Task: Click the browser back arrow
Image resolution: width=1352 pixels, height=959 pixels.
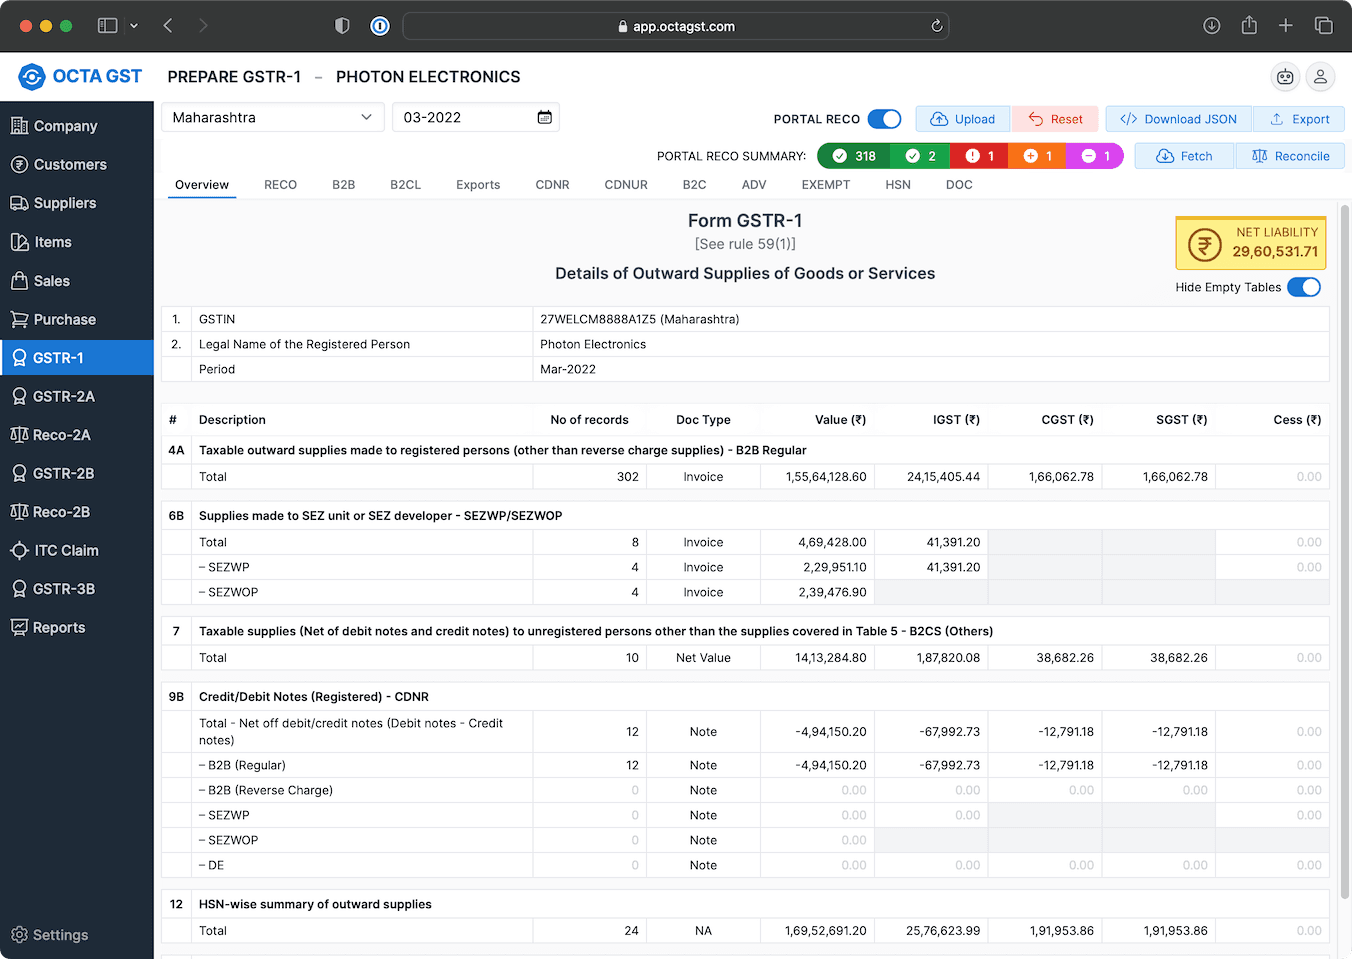Action: pos(168,26)
